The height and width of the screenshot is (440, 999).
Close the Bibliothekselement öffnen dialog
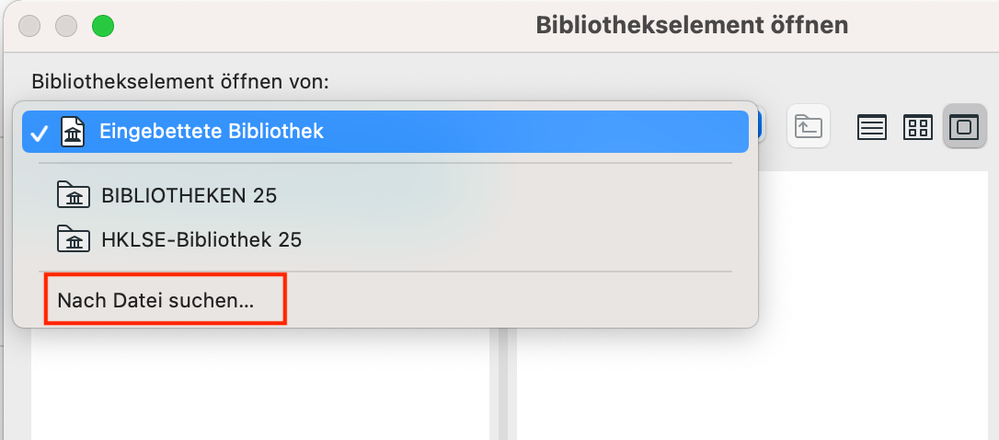pos(31,26)
